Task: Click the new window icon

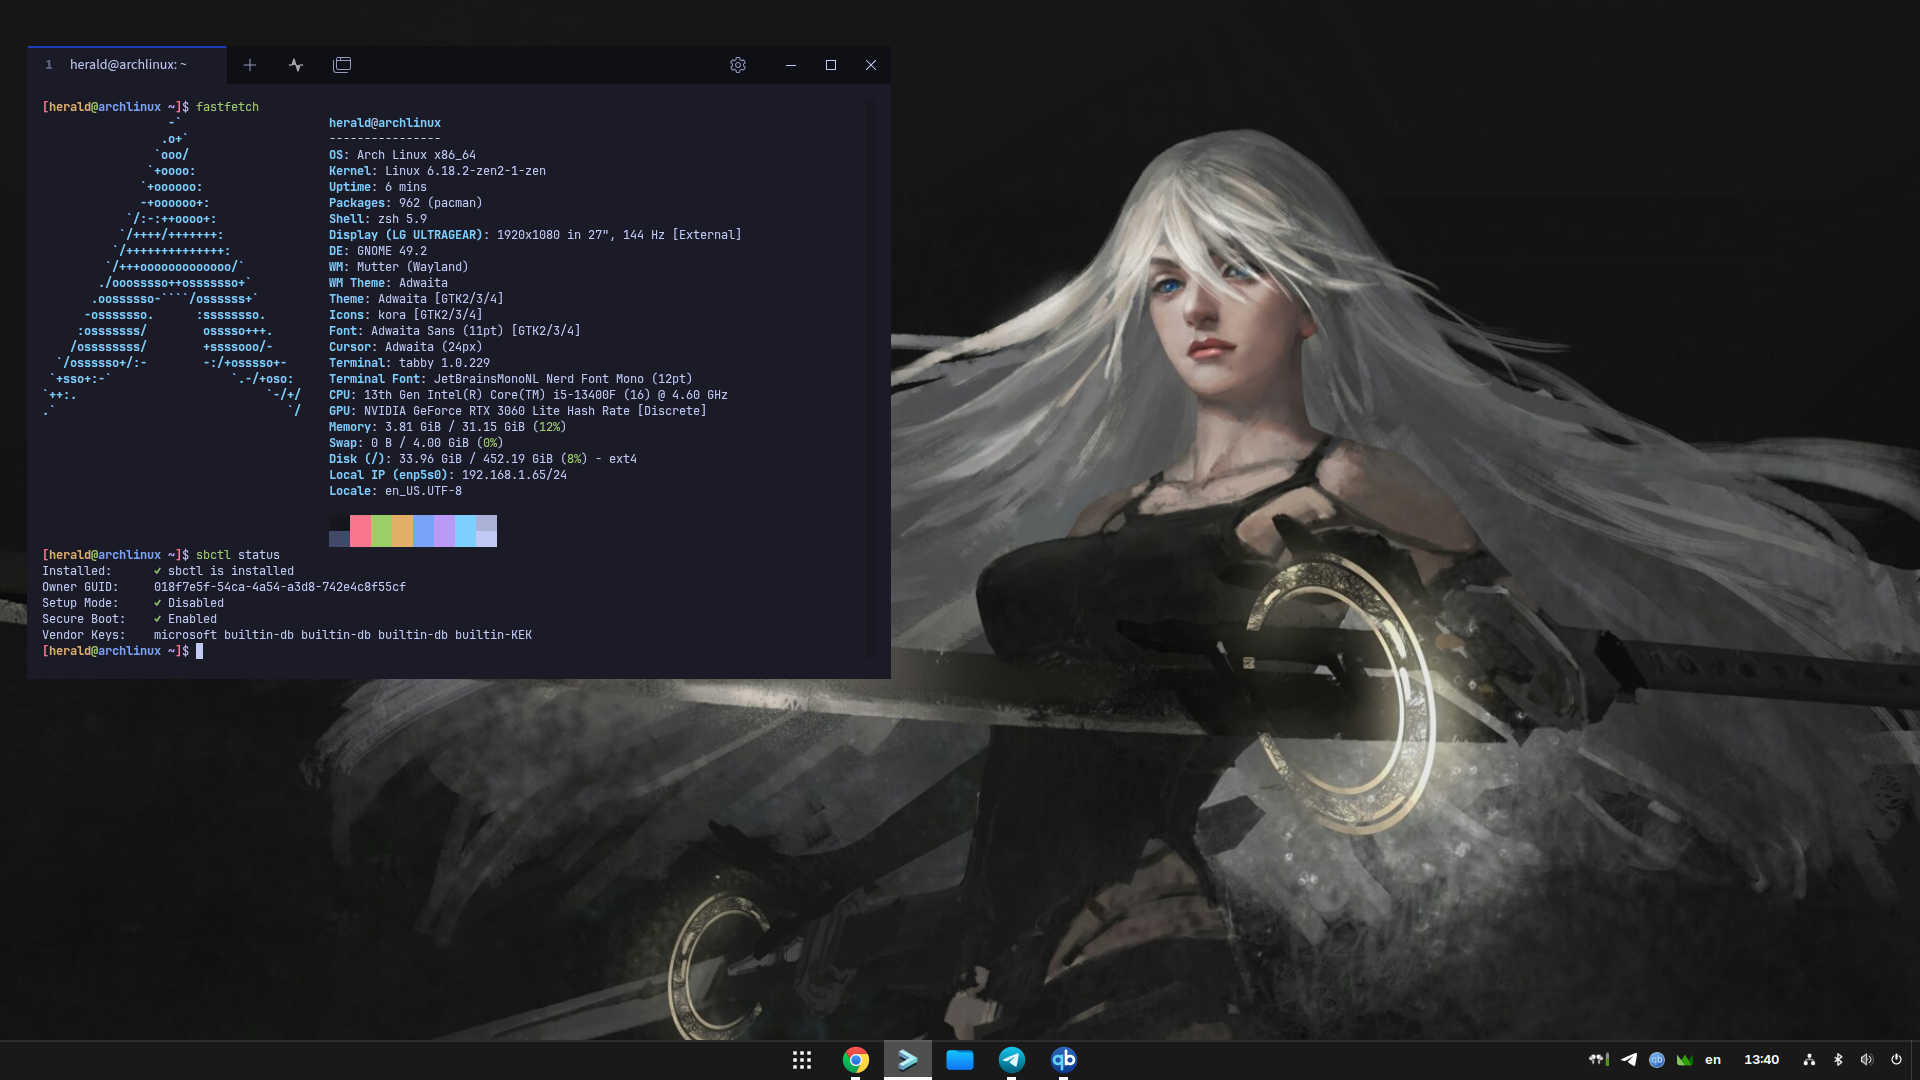Action: click(x=342, y=65)
